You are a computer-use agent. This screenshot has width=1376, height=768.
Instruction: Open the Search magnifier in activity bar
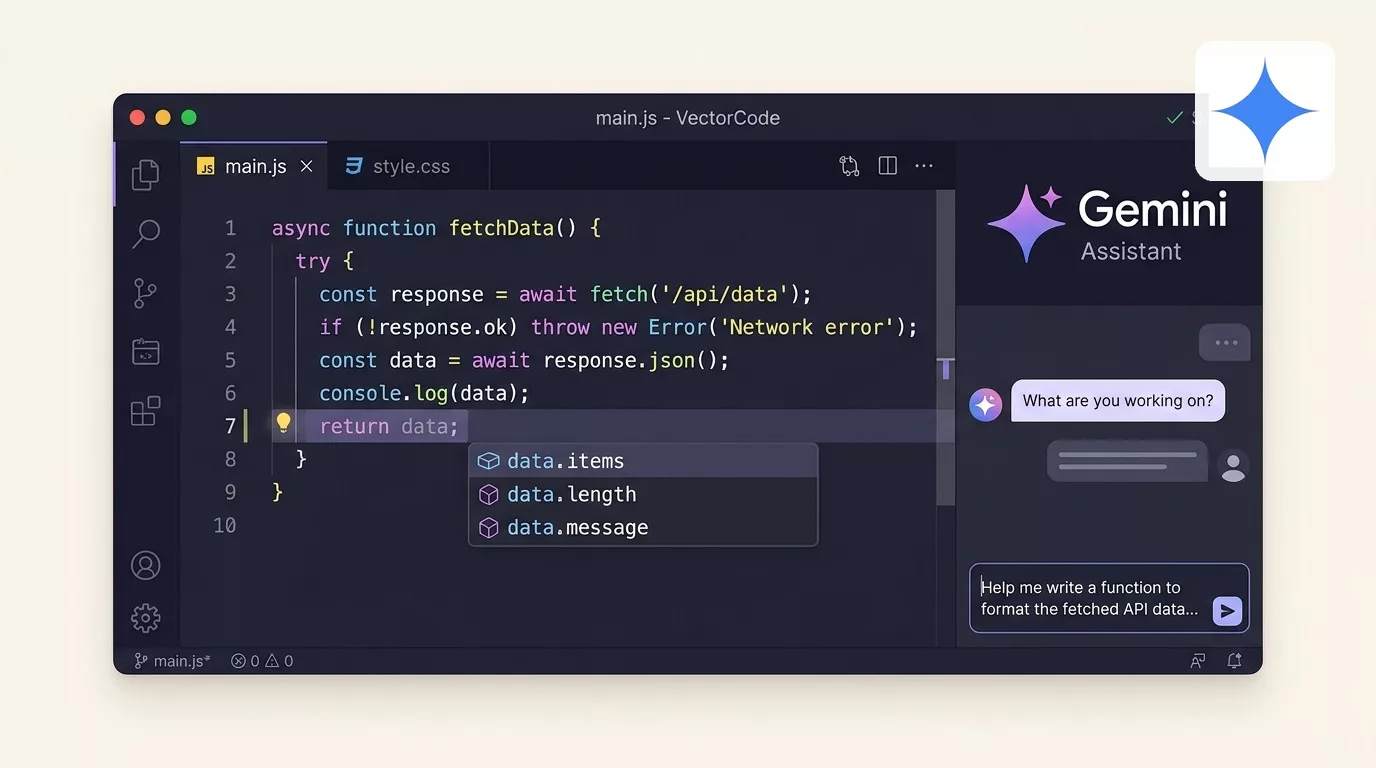[146, 235]
